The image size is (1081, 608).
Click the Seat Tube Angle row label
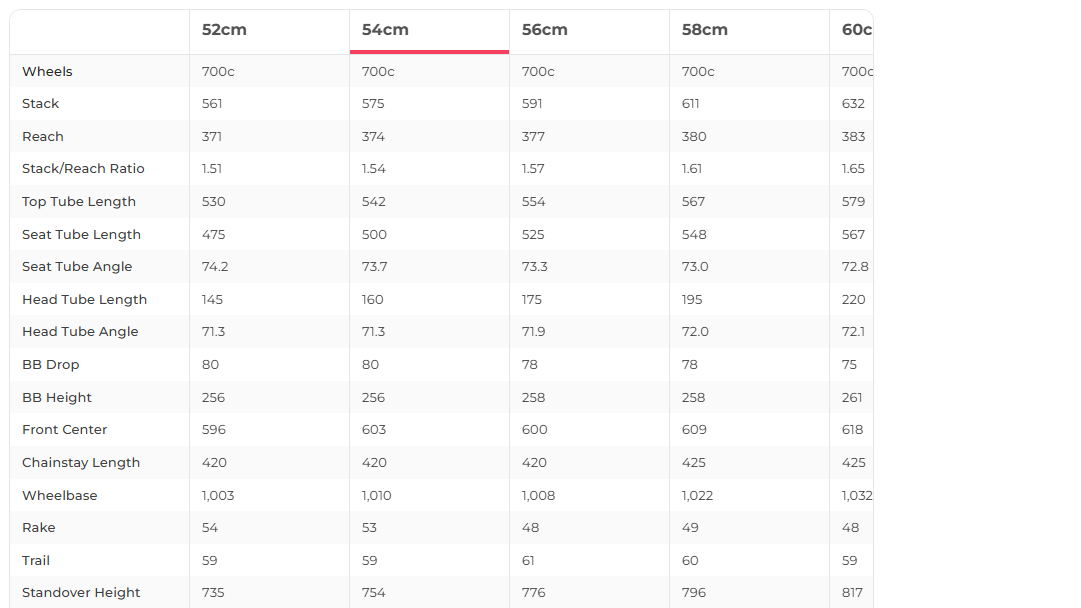point(77,267)
